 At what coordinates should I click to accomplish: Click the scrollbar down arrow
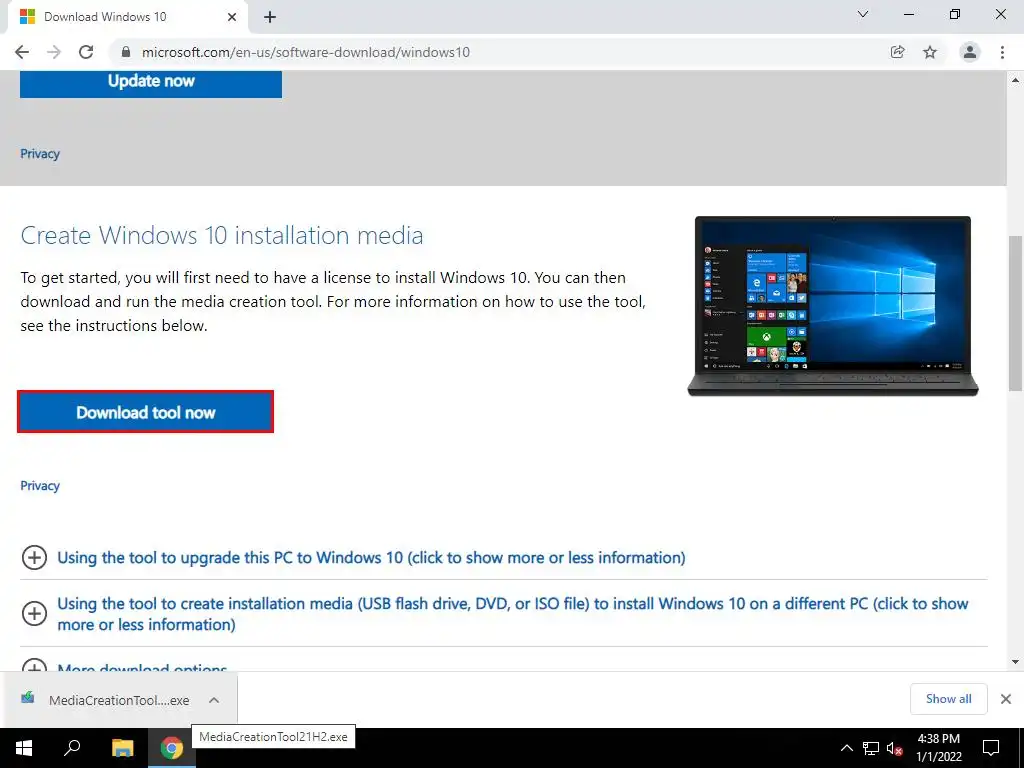click(1016, 662)
